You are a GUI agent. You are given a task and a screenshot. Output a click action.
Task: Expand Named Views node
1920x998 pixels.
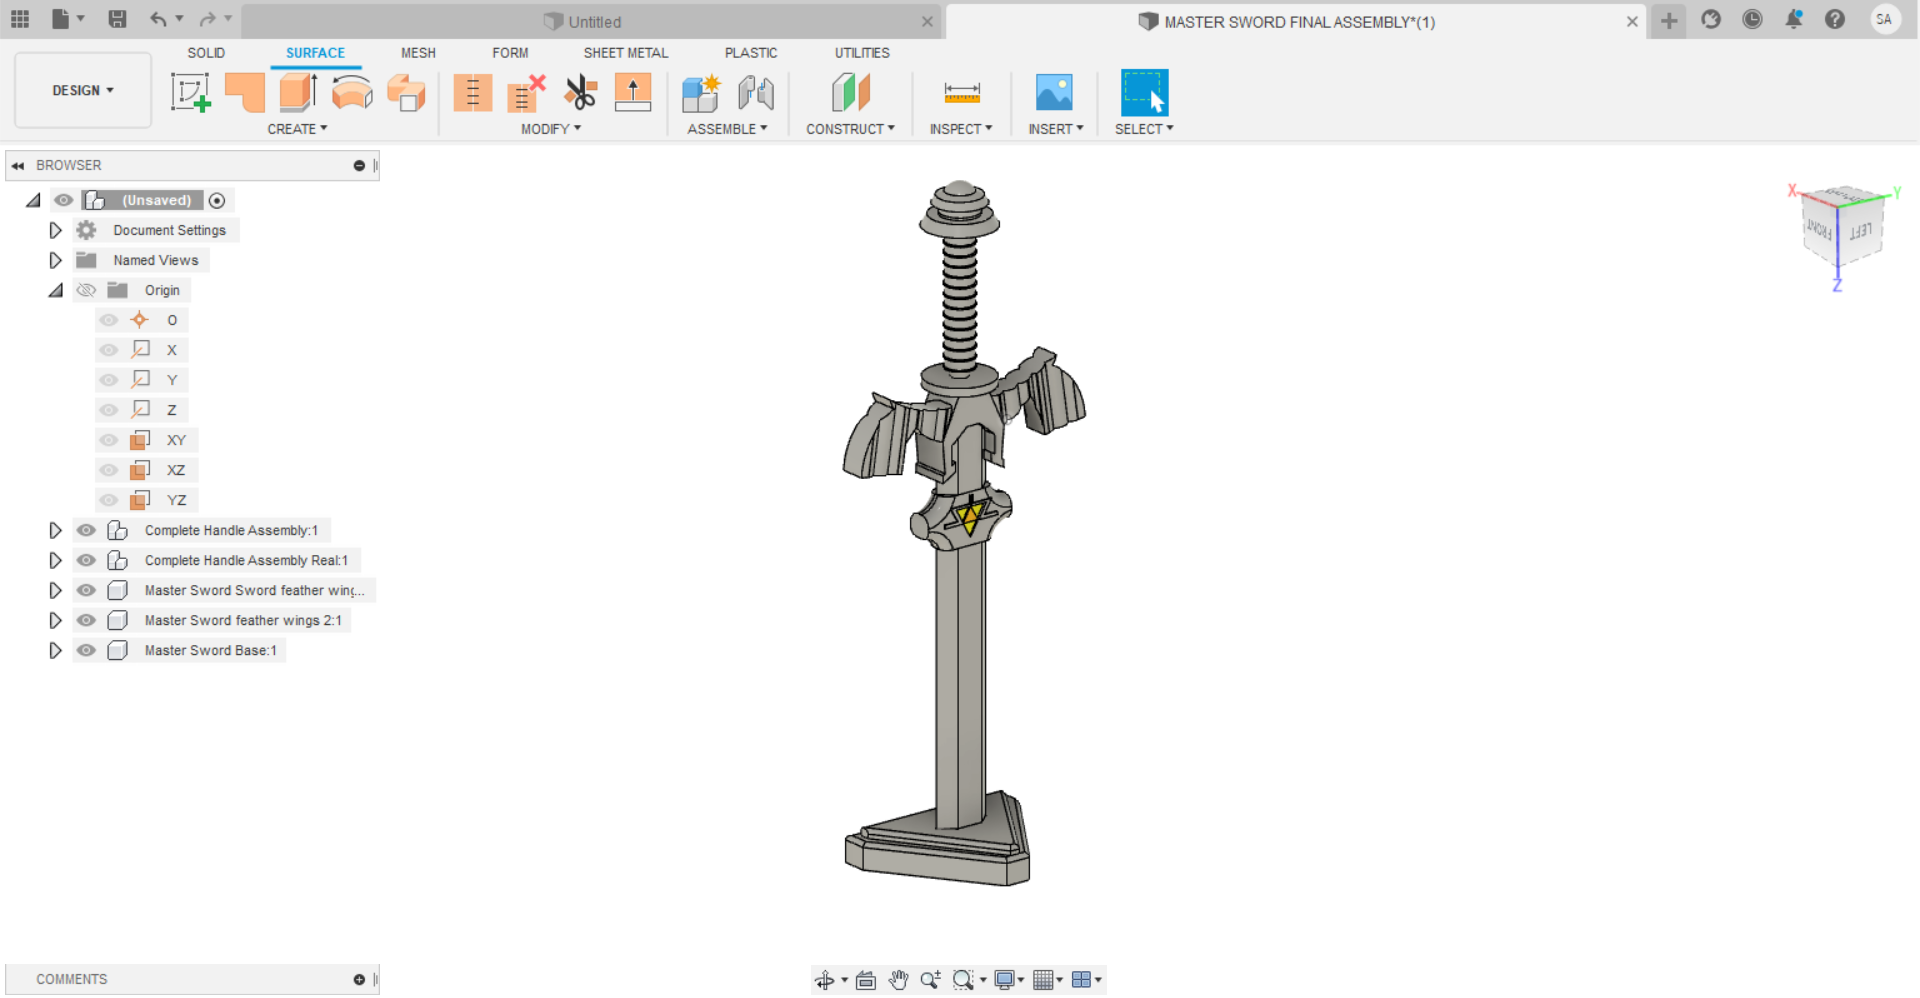[x=55, y=260]
